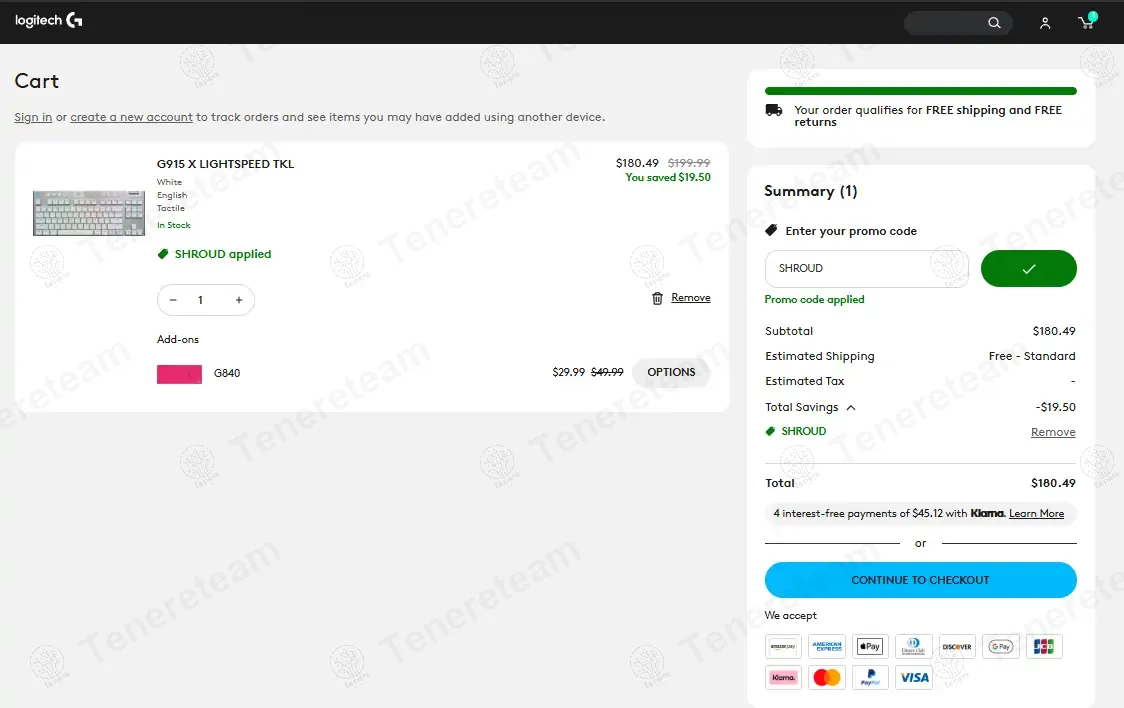1124x708 pixels.
Task: Open the shopping cart icon
Action: pos(1085,22)
